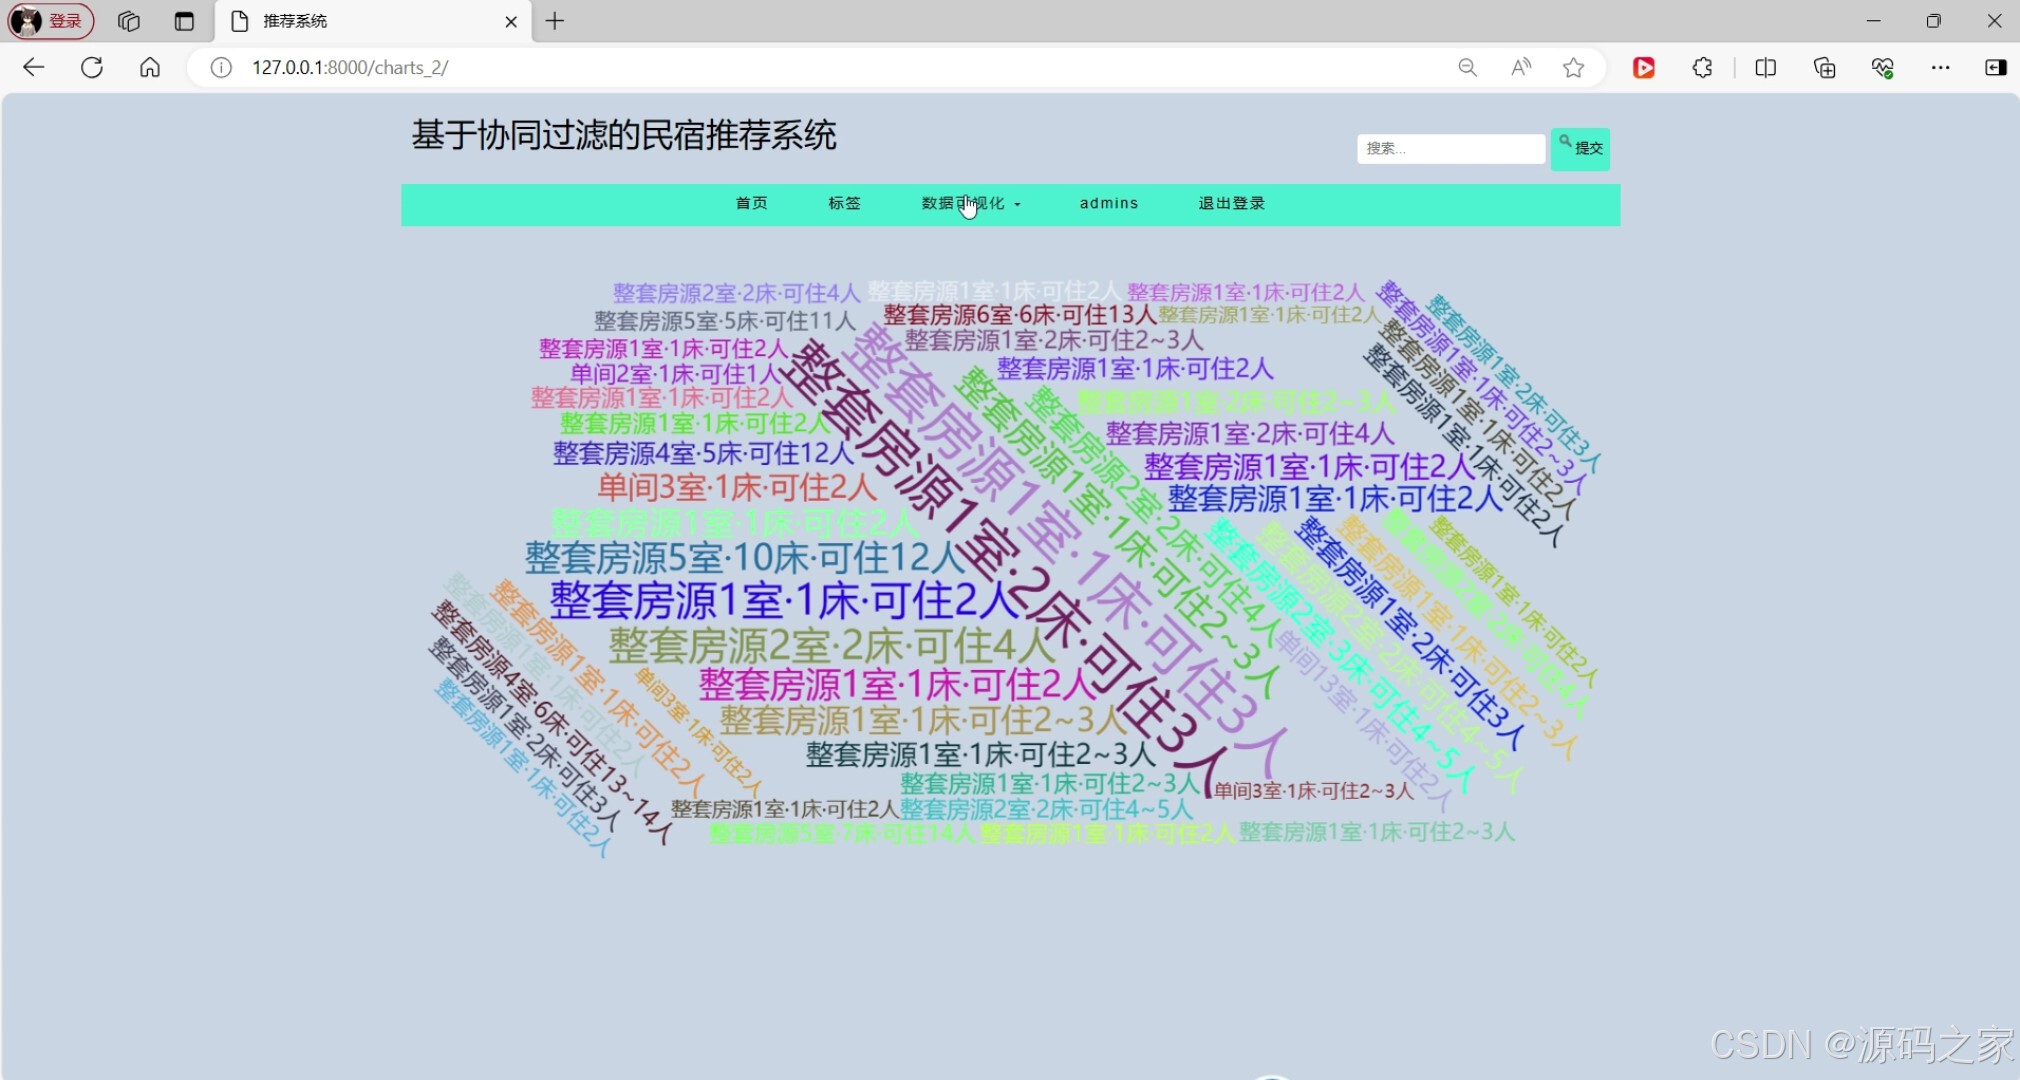Viewport: 2020px width, 1080px height.
Task: Switch to the 标签 menu item
Action: 843,203
